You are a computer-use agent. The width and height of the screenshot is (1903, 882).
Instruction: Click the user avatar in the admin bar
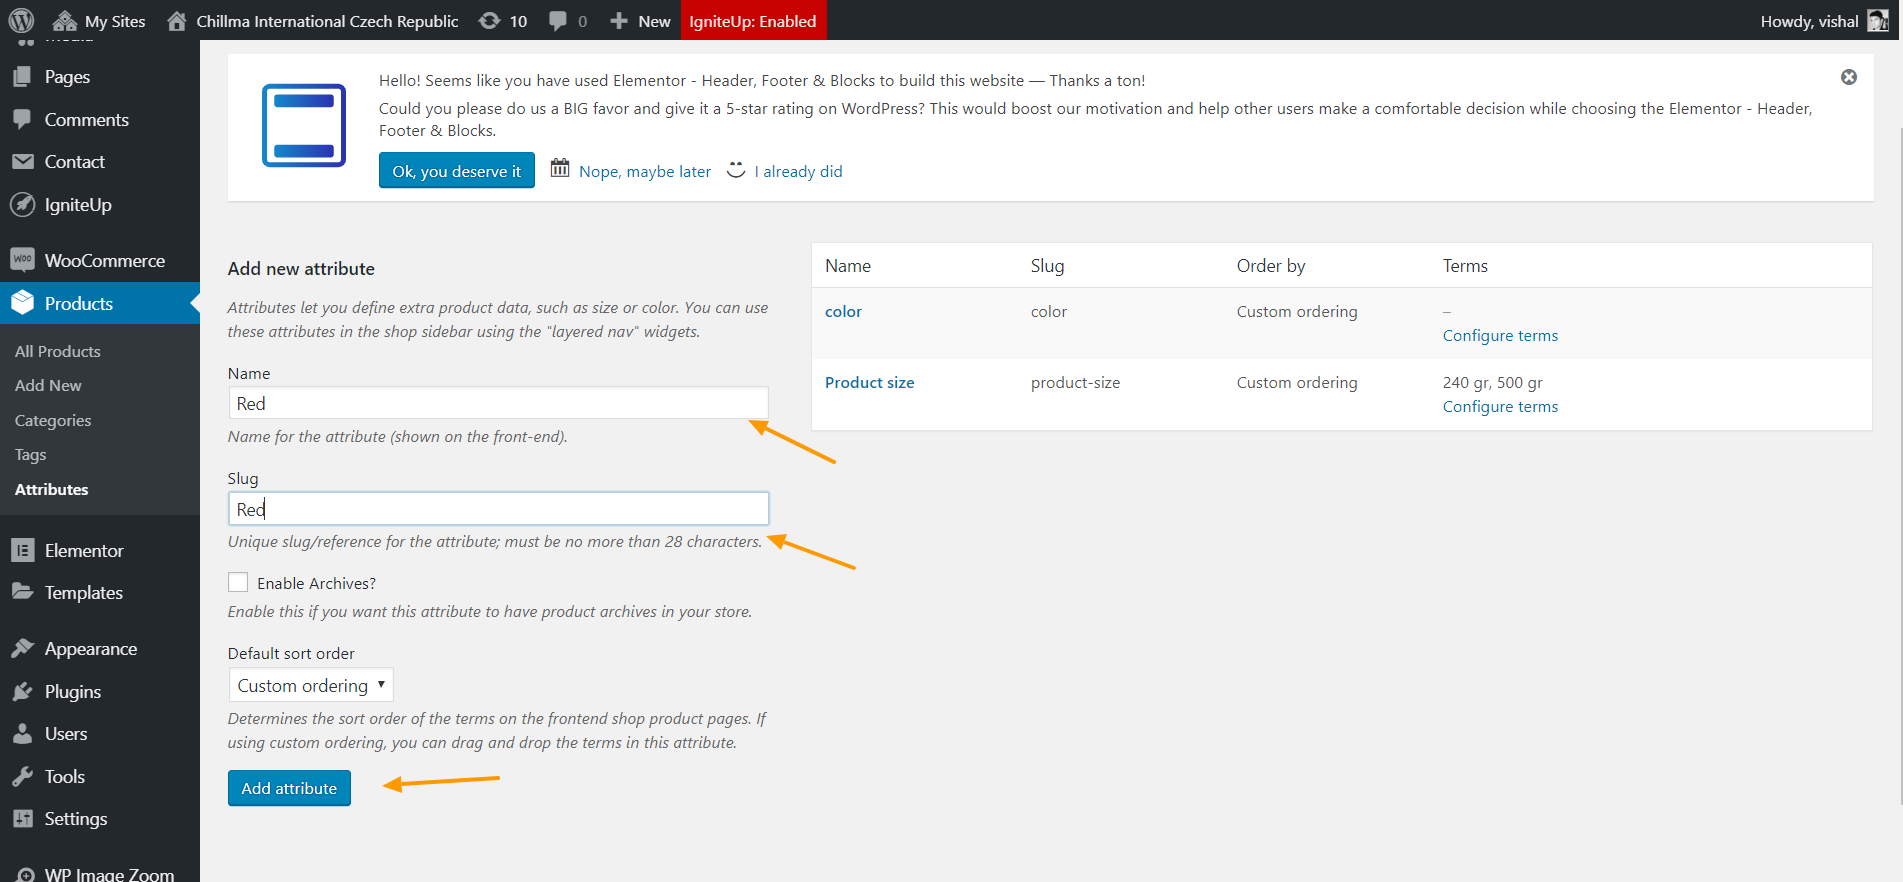pos(1878,21)
